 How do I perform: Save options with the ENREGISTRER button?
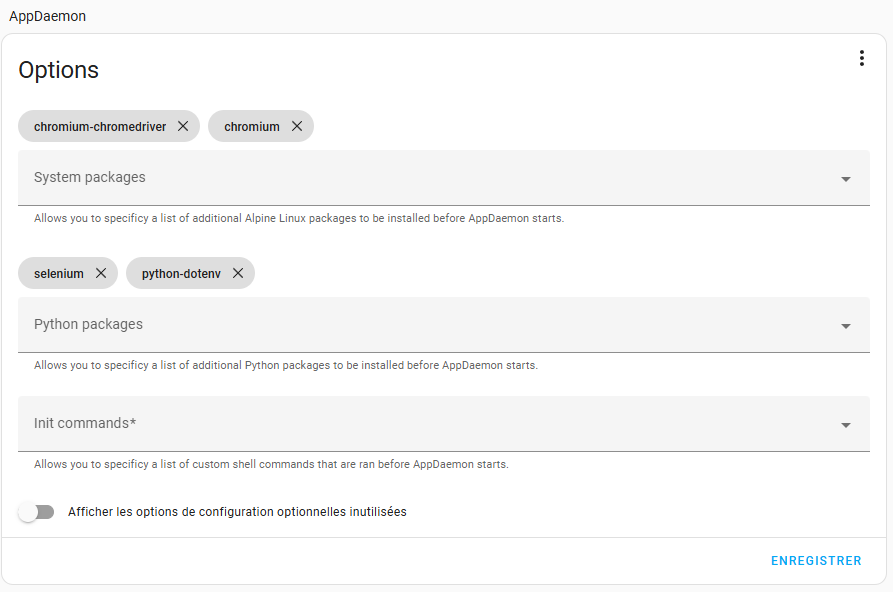[816, 561]
